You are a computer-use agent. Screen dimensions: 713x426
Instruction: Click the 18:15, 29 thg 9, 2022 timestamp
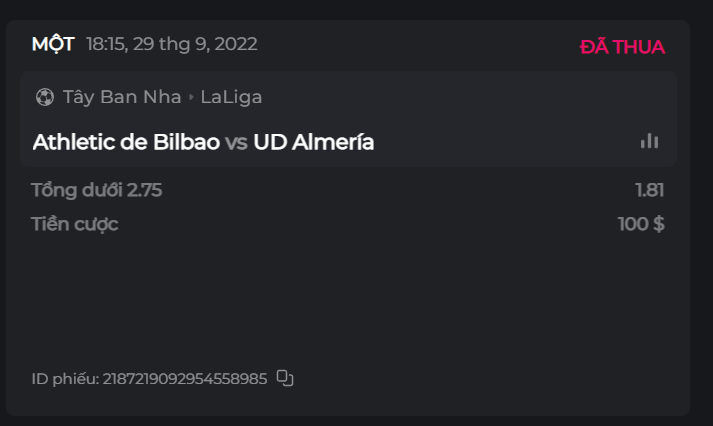point(172,44)
